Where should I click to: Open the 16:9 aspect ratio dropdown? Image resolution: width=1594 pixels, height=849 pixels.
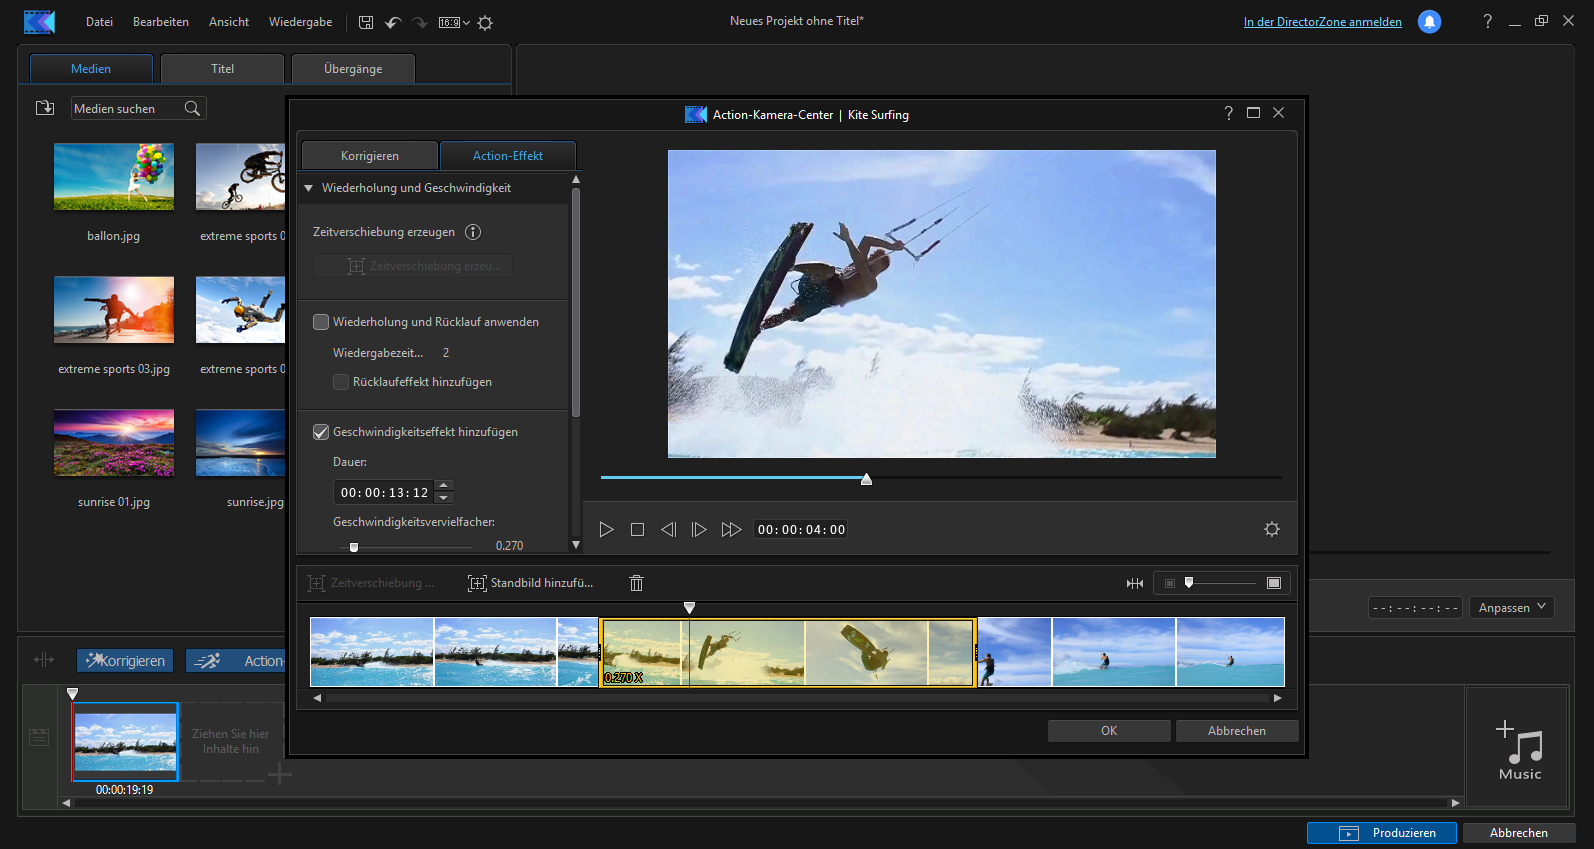(454, 22)
